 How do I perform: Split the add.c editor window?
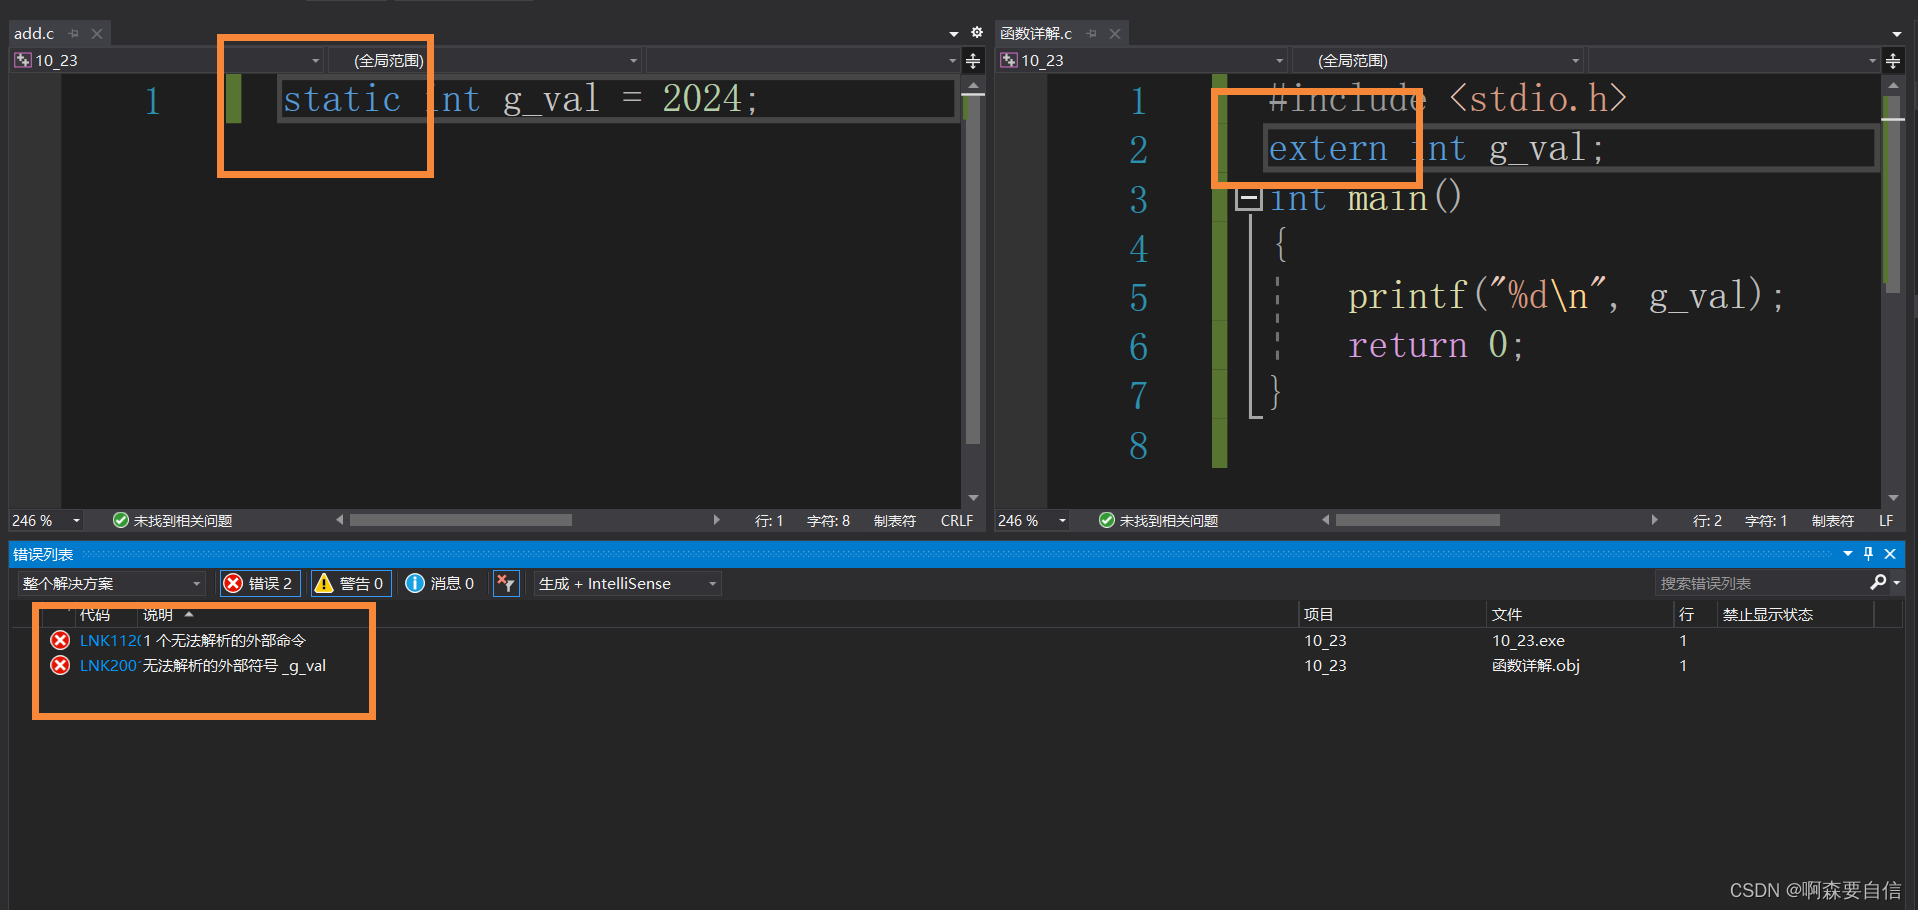pyautogui.click(x=973, y=61)
